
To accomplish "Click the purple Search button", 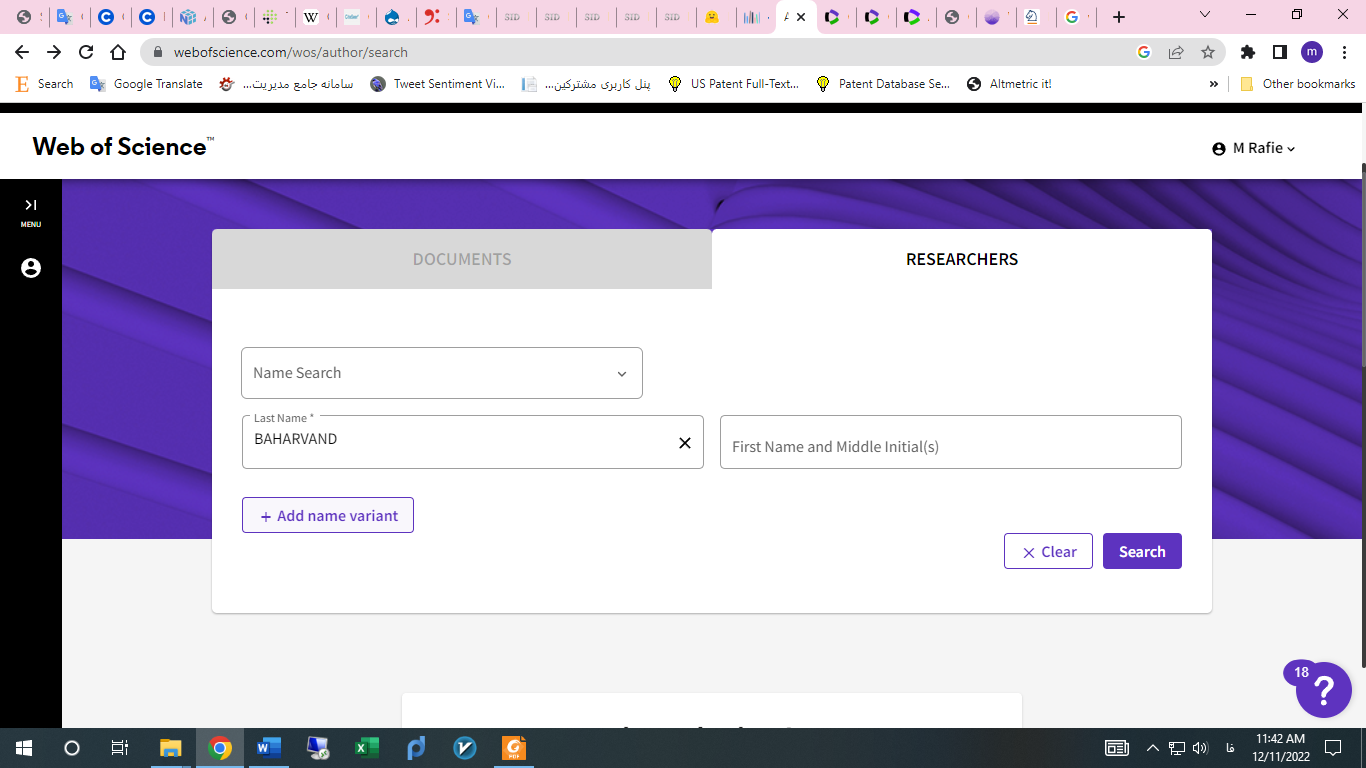I will point(1142,551).
